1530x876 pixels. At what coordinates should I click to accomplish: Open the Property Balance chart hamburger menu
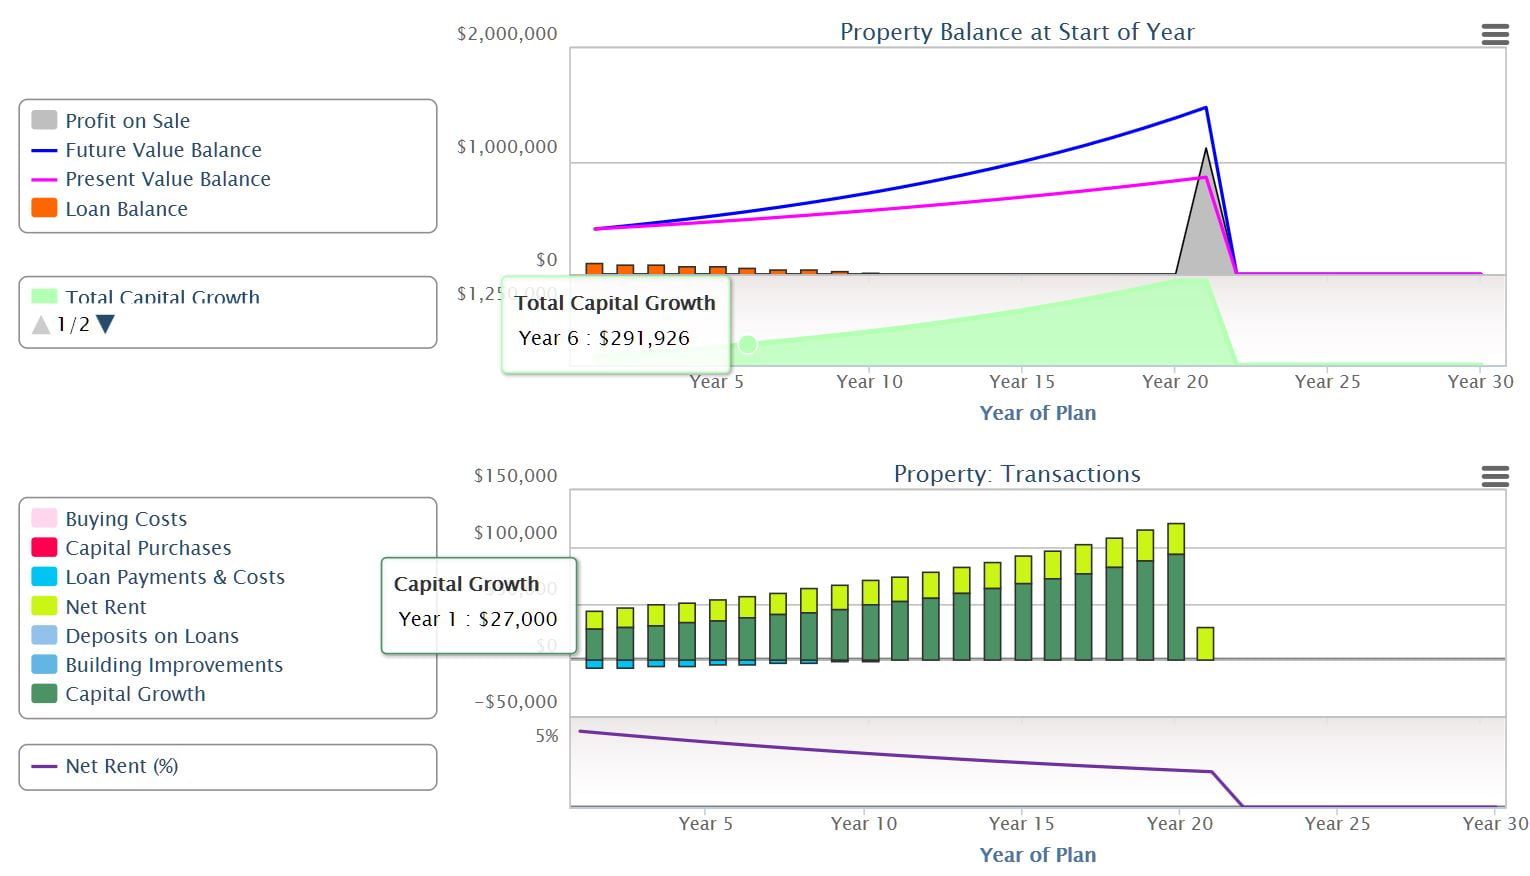(1495, 34)
